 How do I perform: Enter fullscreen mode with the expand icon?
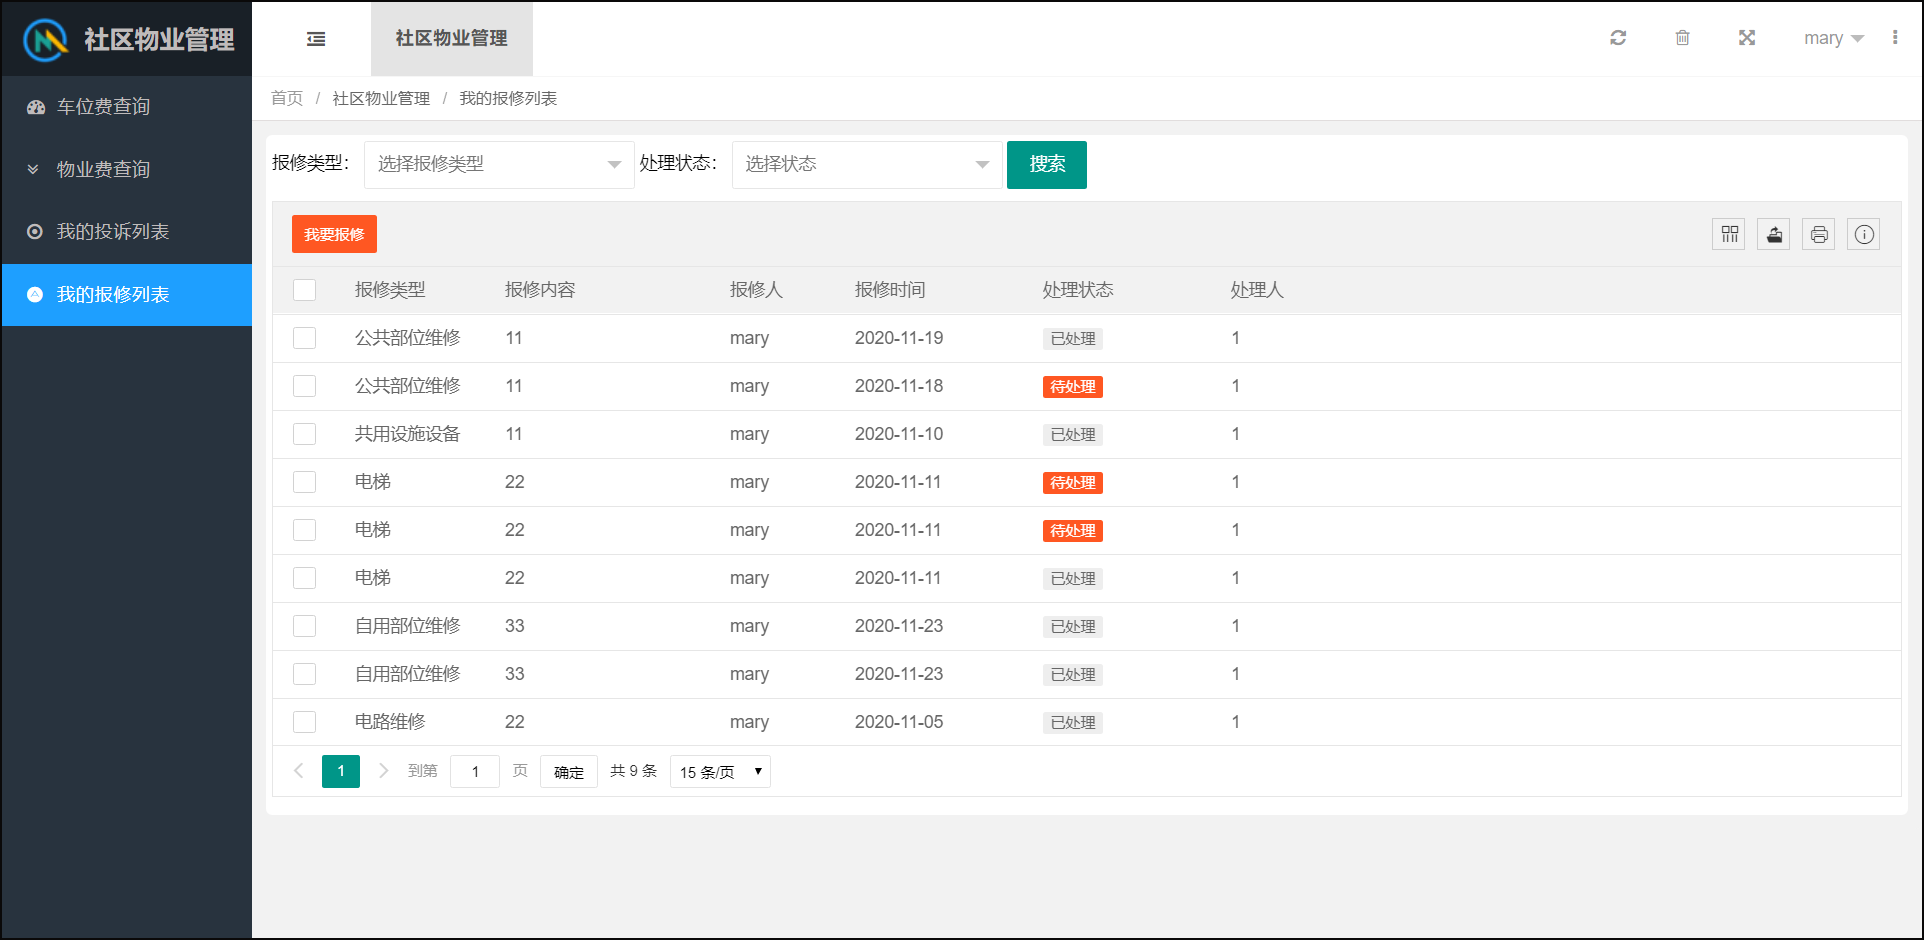1746,37
